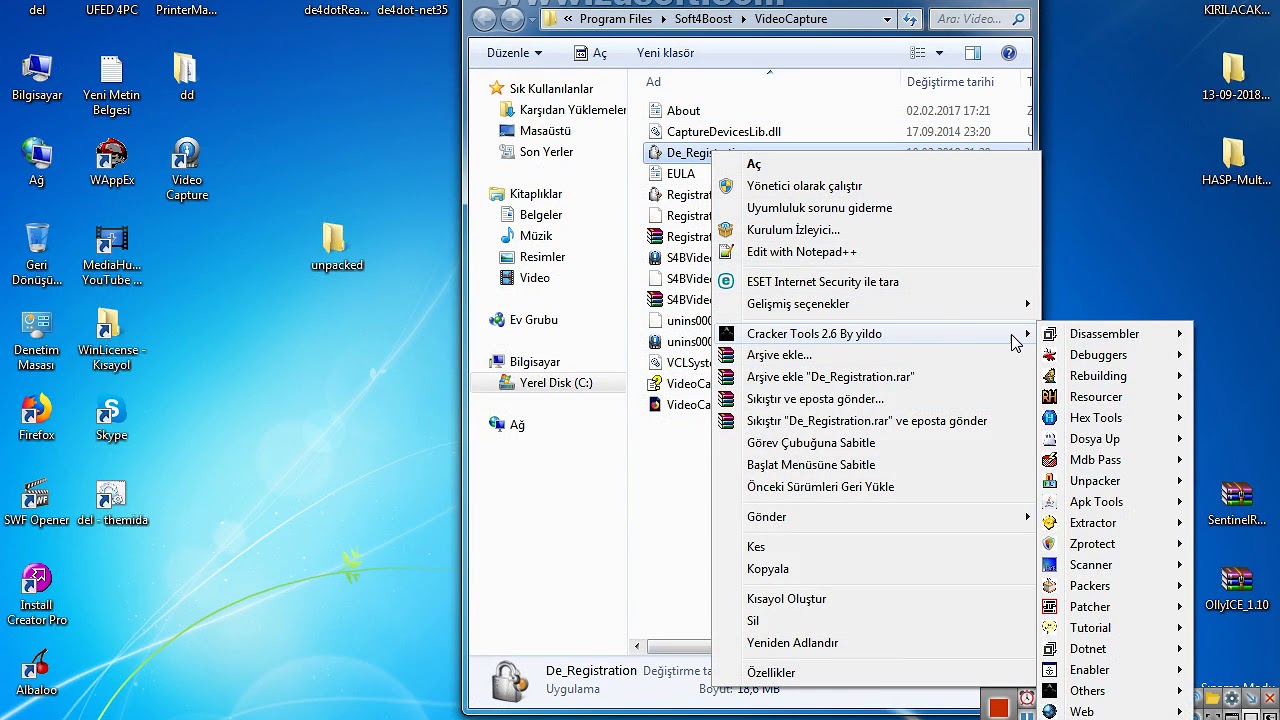1280x720 pixels.
Task: Choose Yeniden Adlandır in context menu
Action: click(792, 643)
